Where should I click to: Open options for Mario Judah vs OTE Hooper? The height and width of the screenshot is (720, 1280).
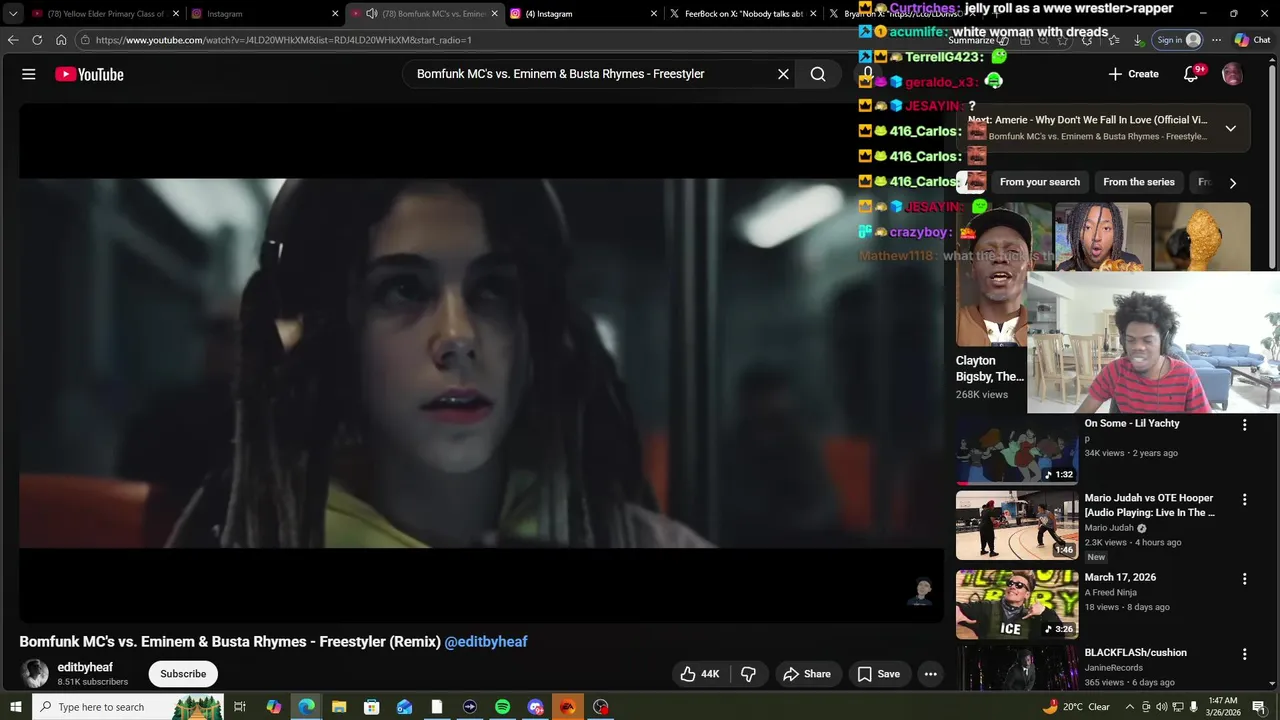point(1244,499)
